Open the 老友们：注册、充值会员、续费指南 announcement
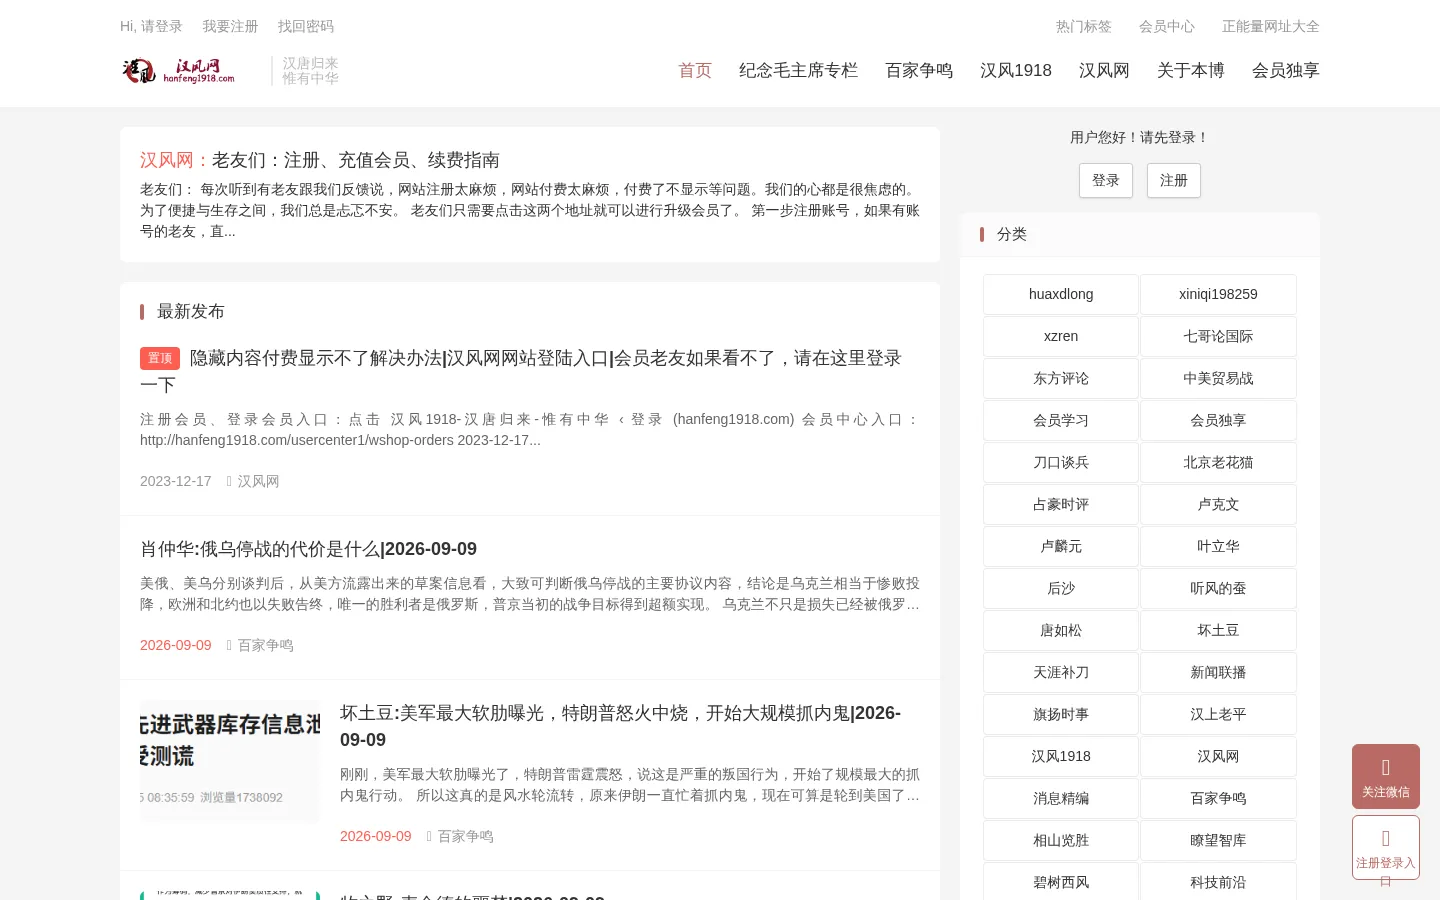 pyautogui.click(x=355, y=160)
